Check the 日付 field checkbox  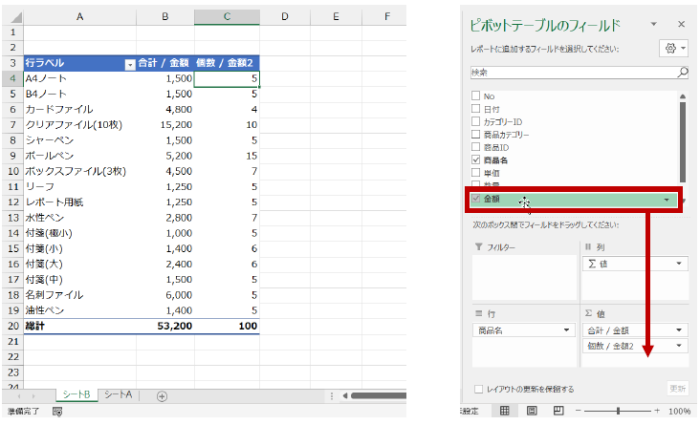point(475,108)
